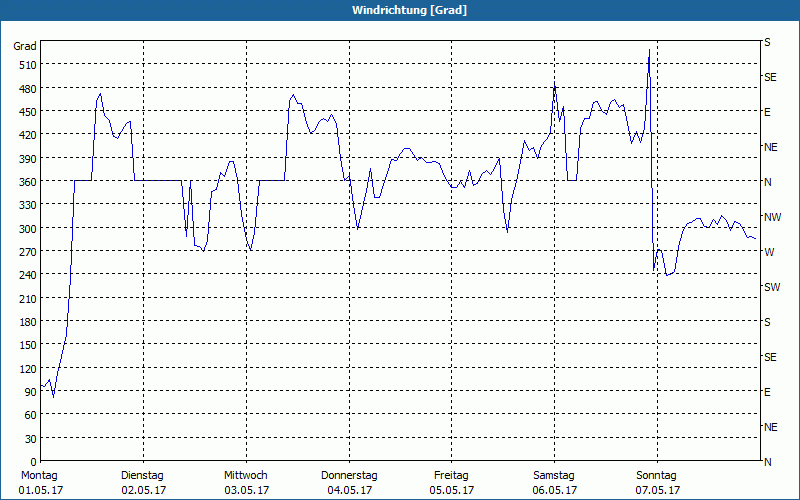This screenshot has width=800, height=500.
Task: Click the 180 degree tick label
Action: [x=28, y=322]
